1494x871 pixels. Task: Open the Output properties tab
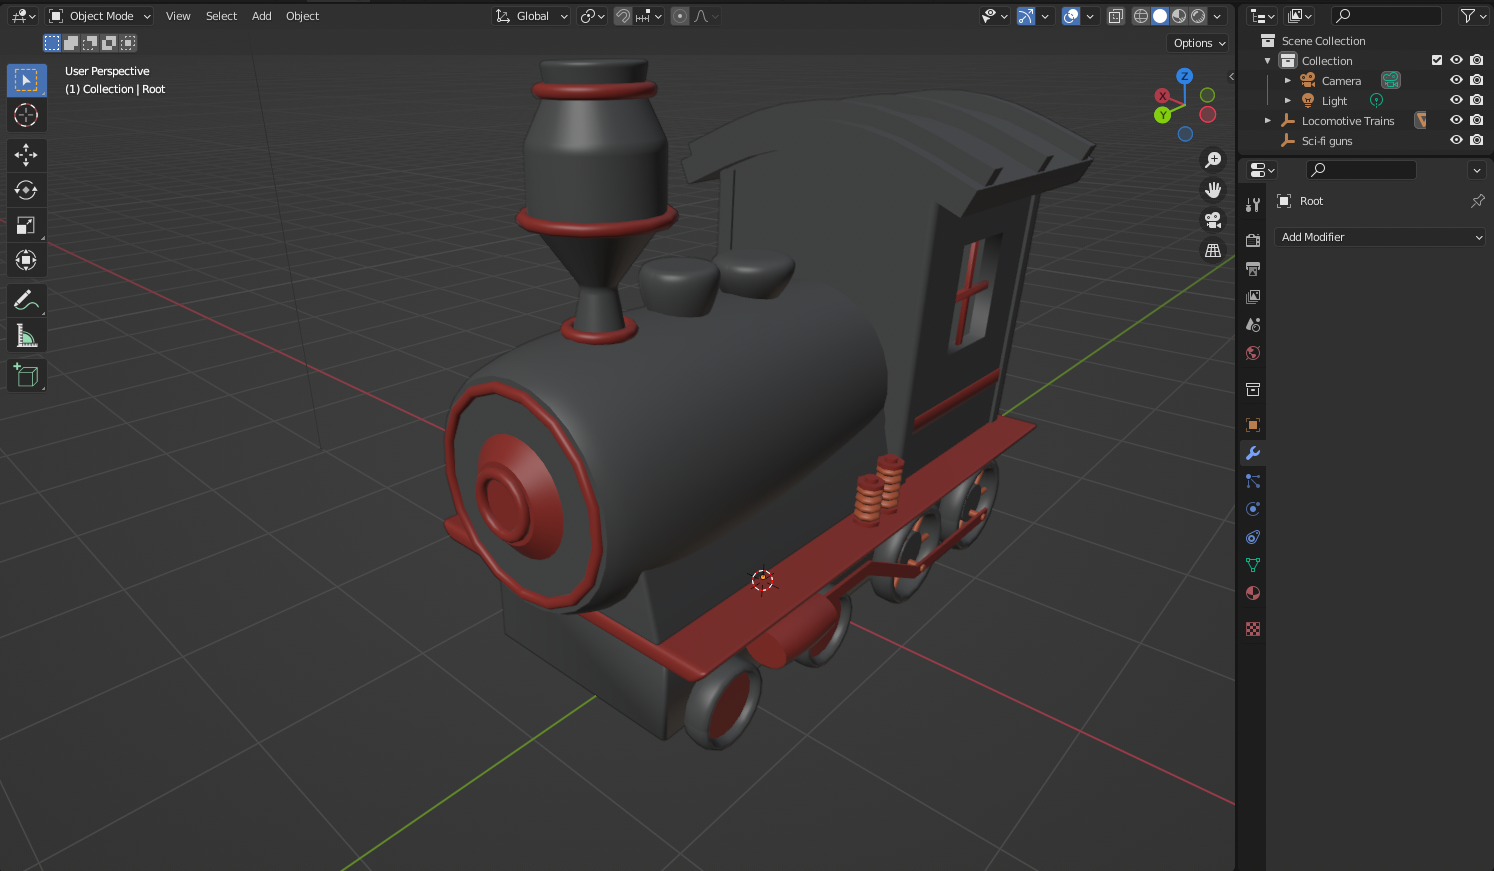tap(1253, 268)
